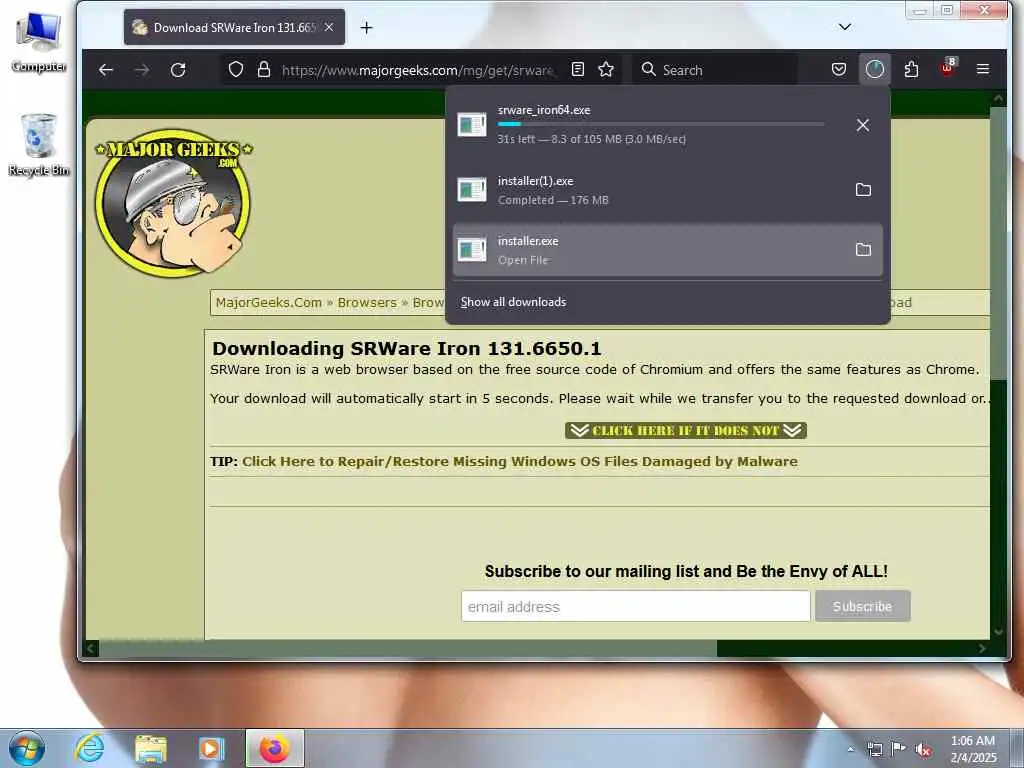Screen dimensions: 1024x768
Task: Click the Subscribe button
Action: [x=863, y=607]
